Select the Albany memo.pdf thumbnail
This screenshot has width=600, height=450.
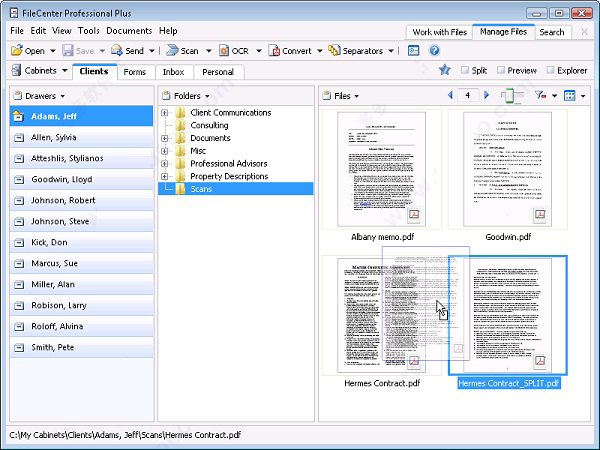point(382,167)
